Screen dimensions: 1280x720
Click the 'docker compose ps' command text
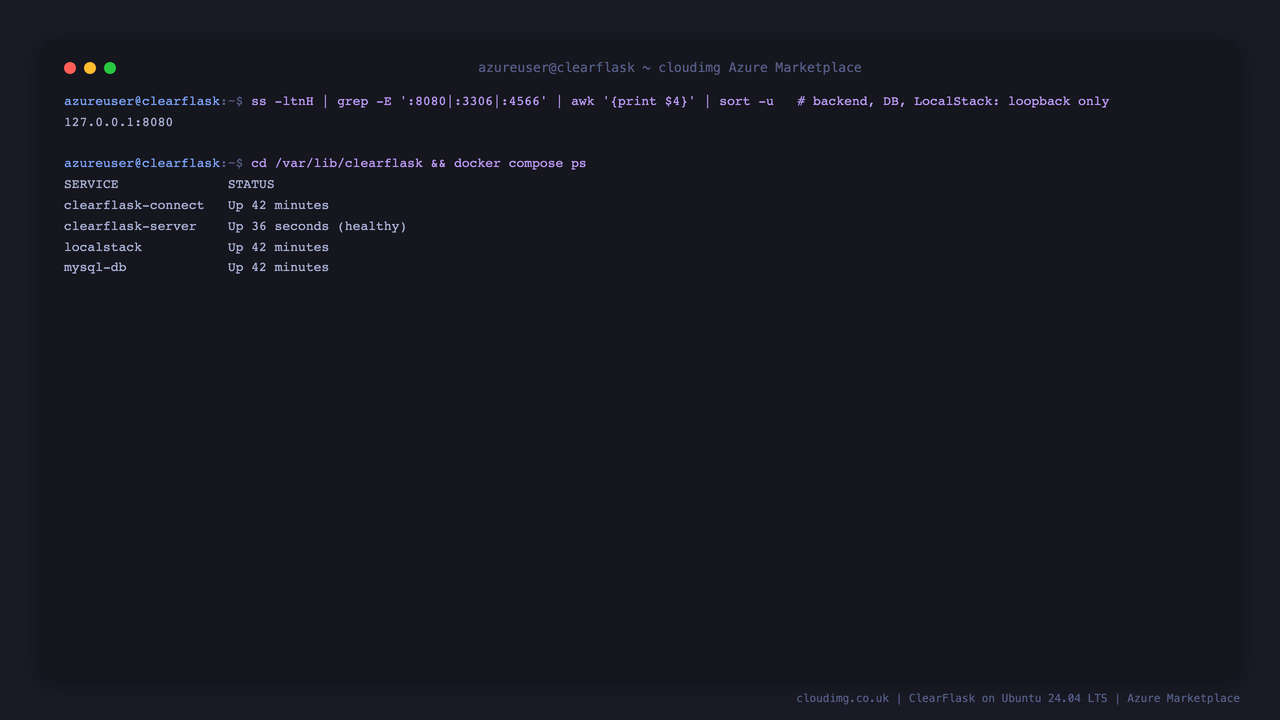(520, 163)
